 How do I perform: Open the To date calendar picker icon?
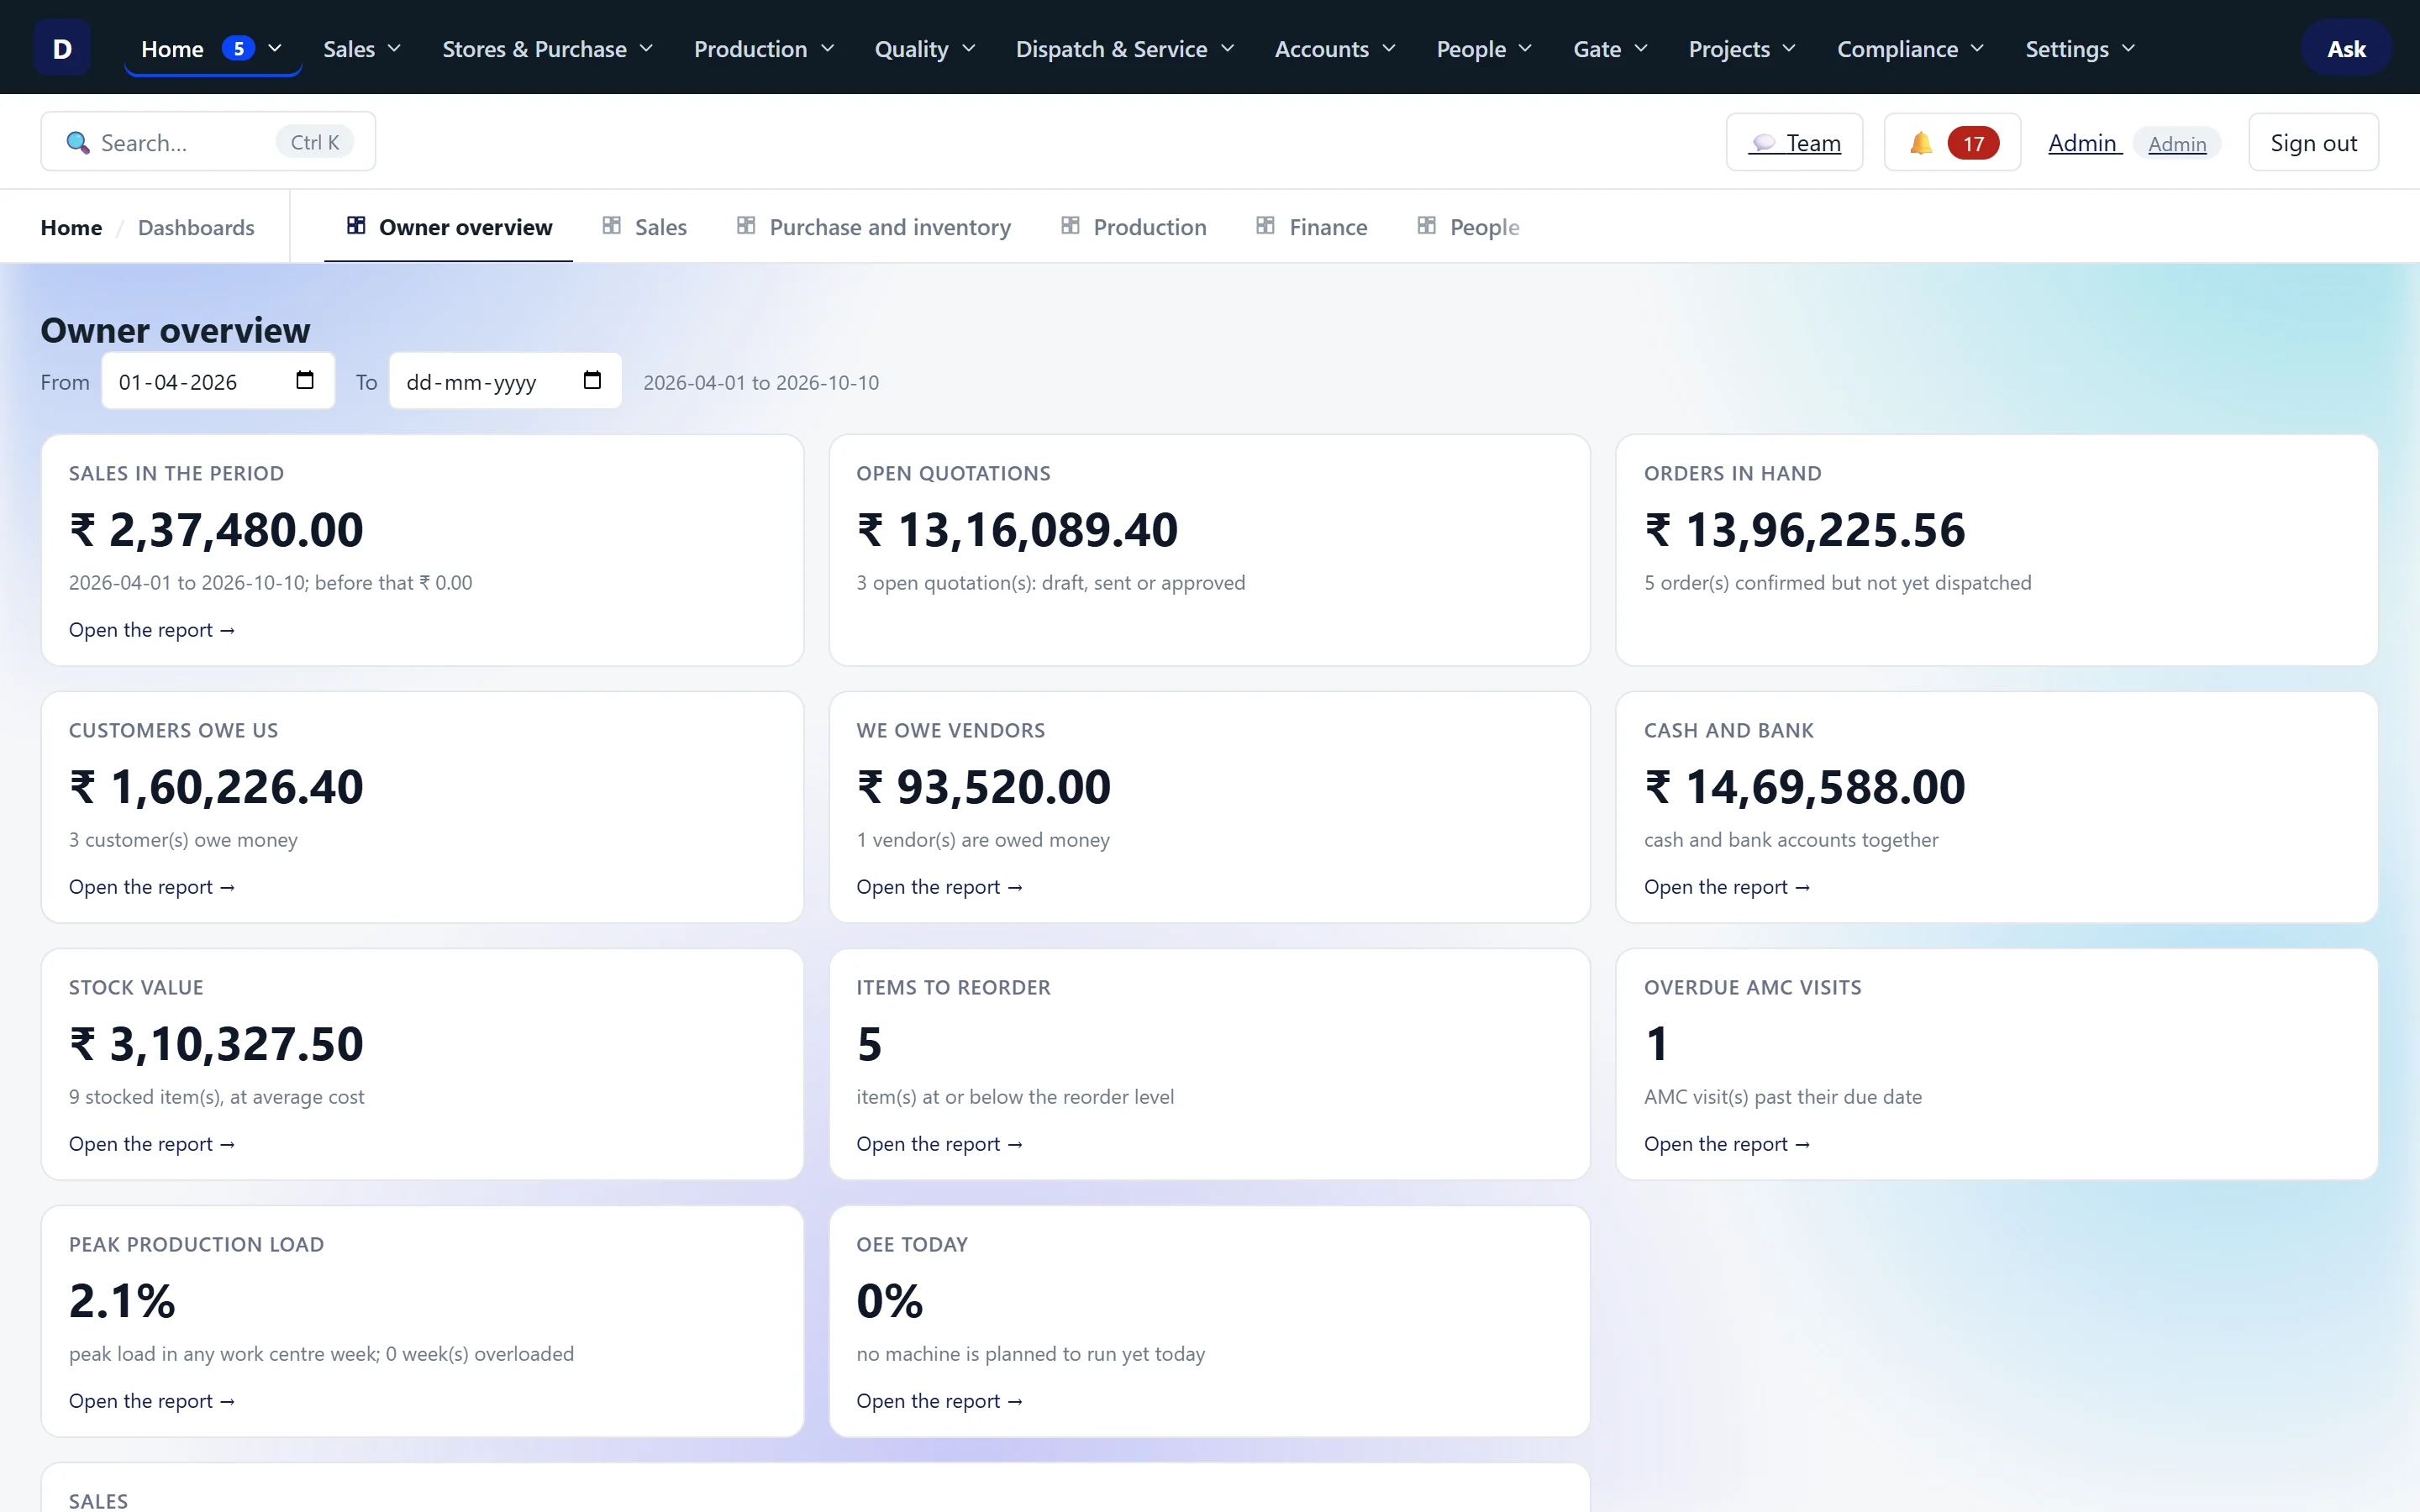[592, 380]
